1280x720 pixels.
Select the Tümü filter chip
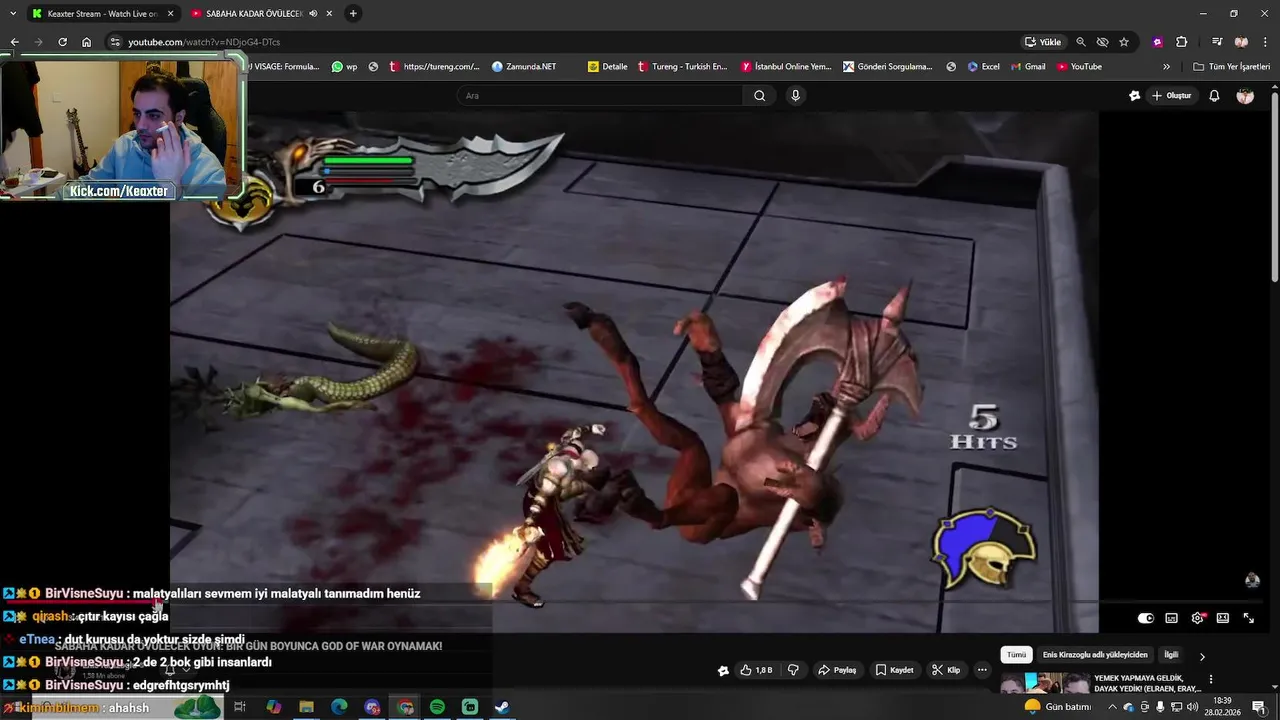[1016, 655]
